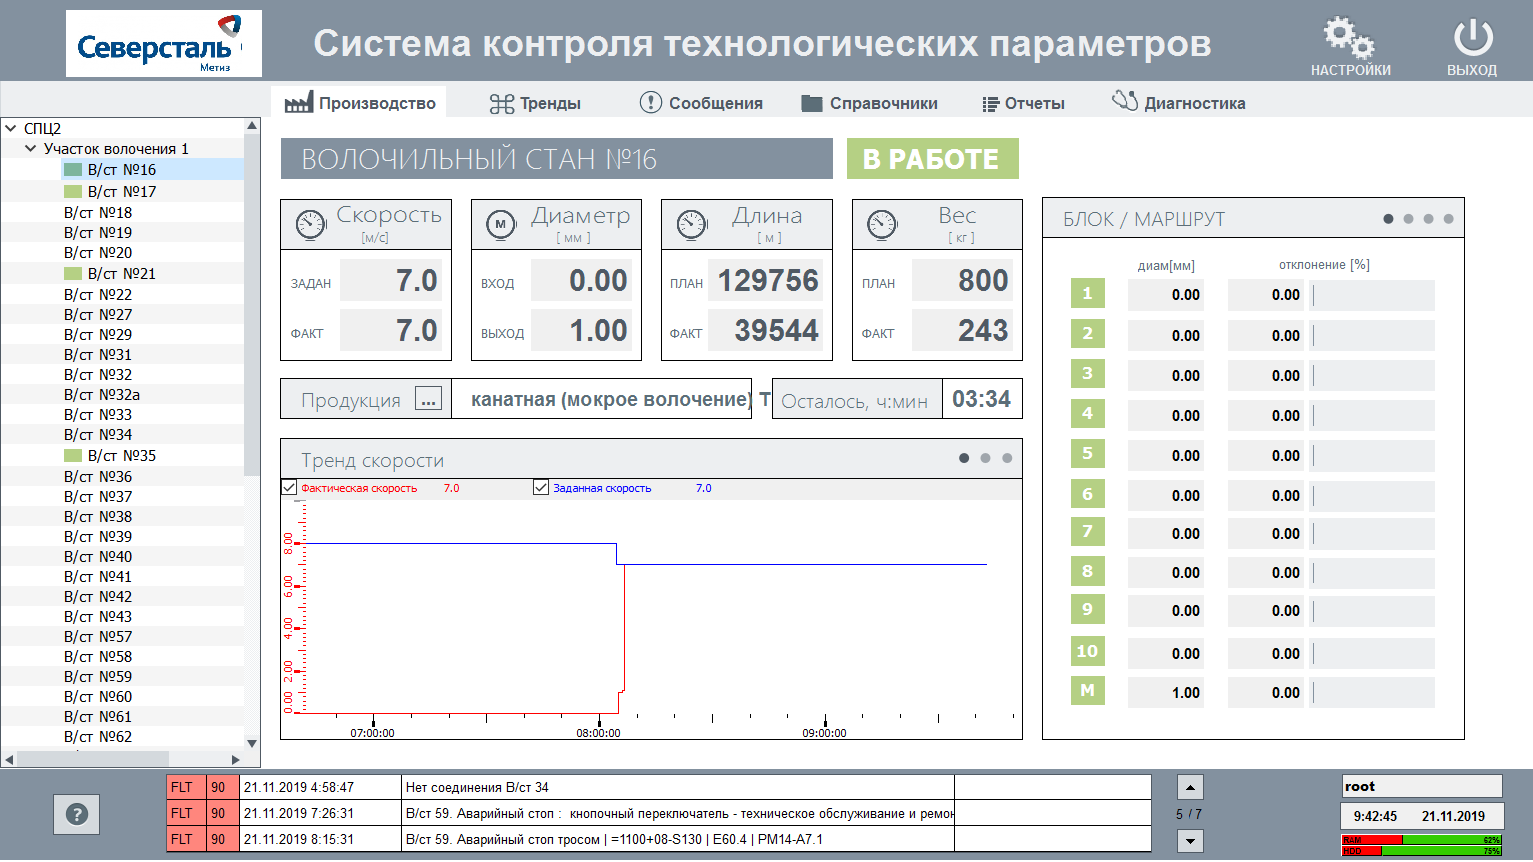Select first page dot in БЛОК / МАРШРУТ
1533x862 pixels.
[1388, 219]
